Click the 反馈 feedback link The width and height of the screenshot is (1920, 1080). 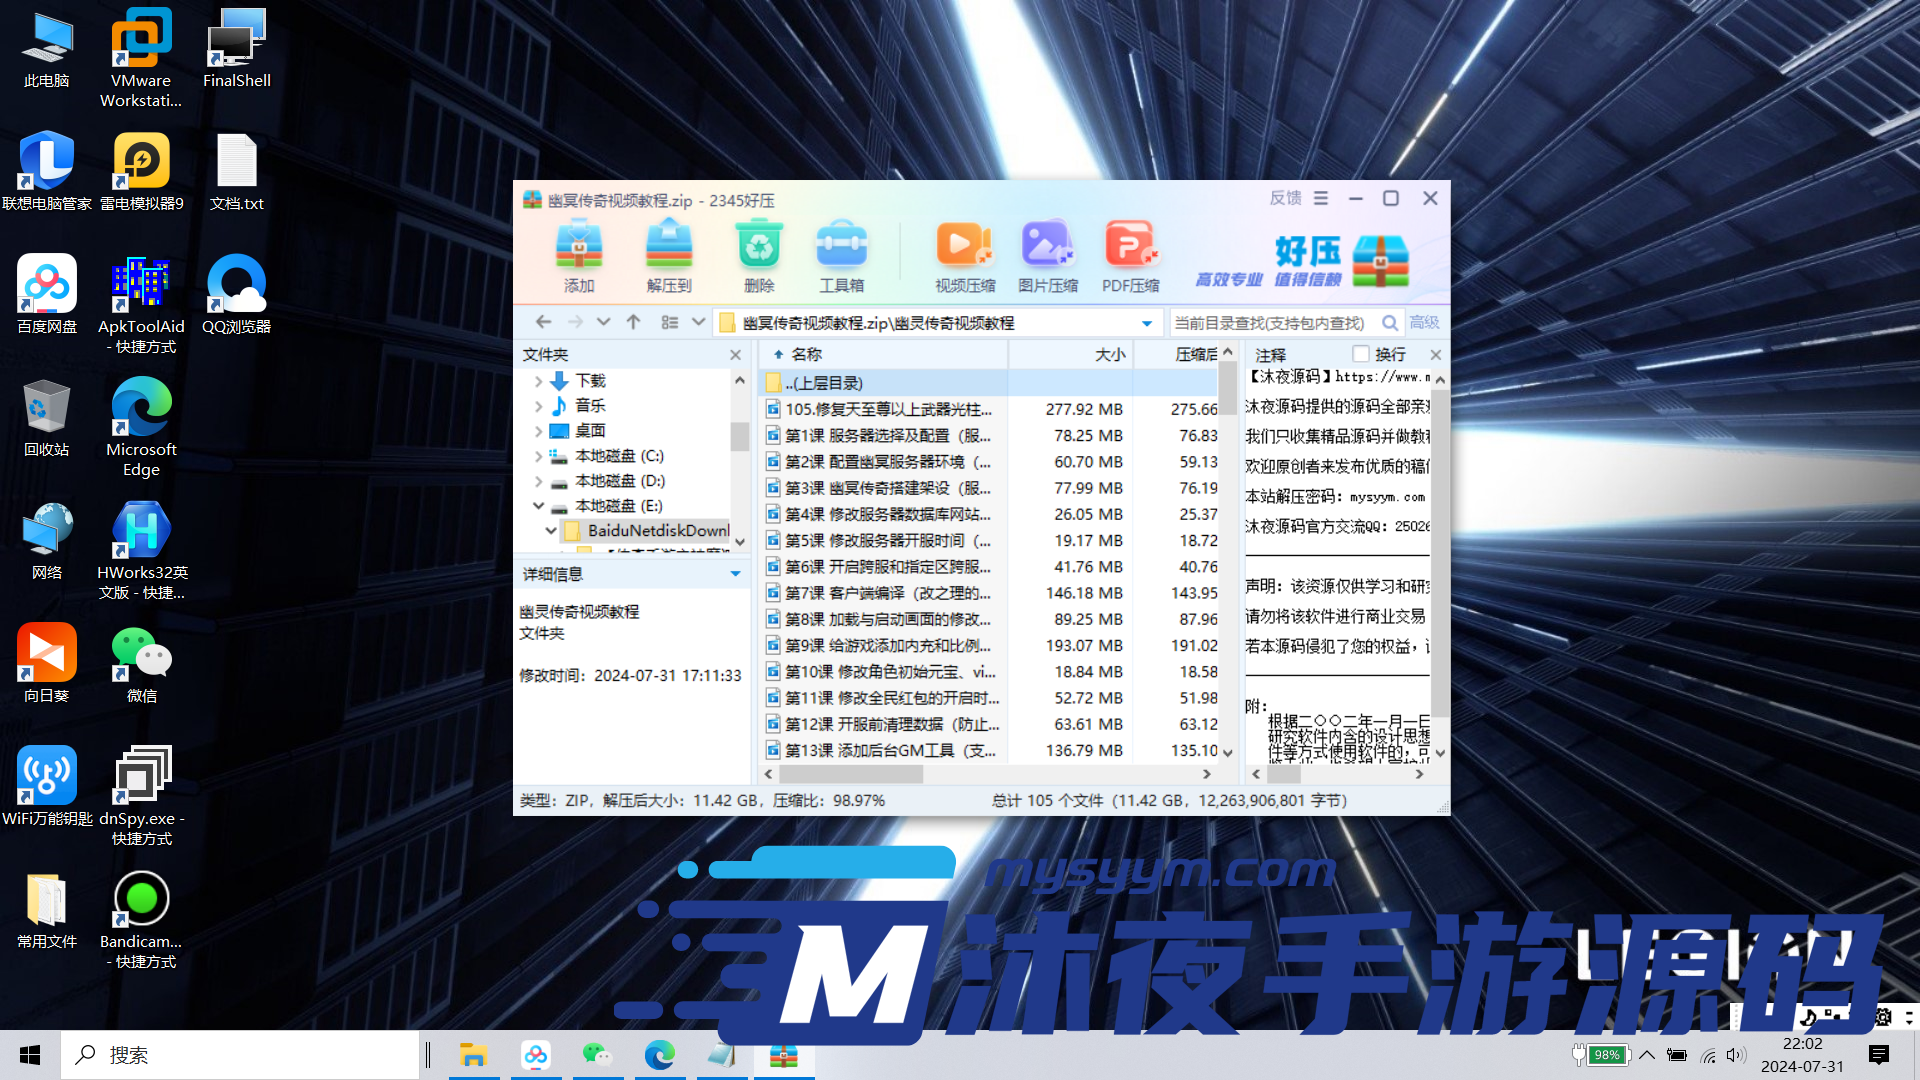(1285, 198)
